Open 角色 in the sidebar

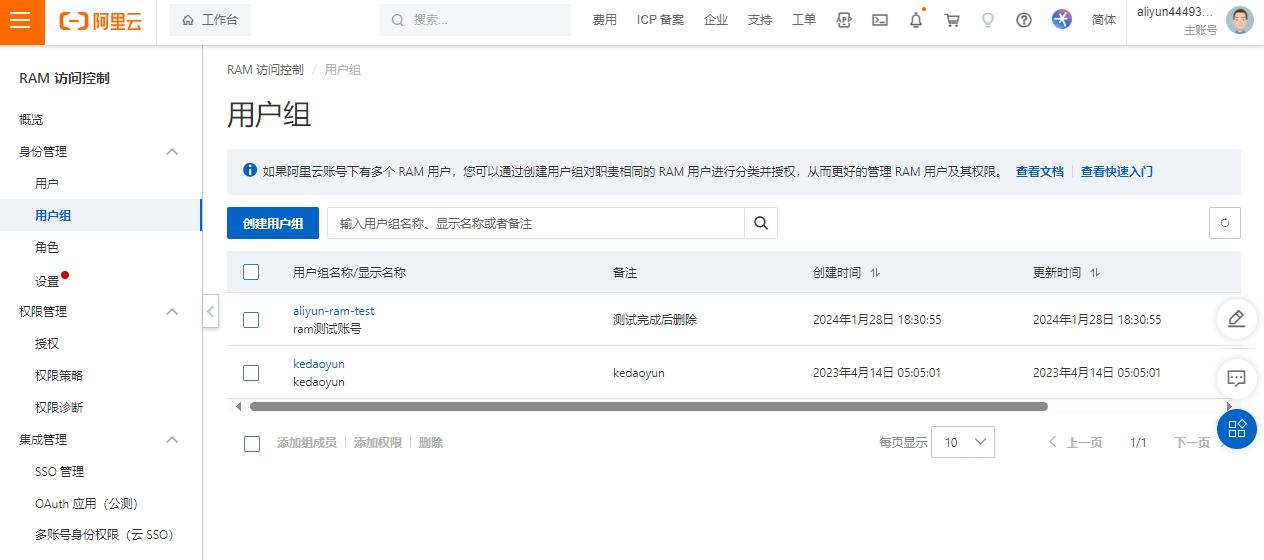(47, 248)
